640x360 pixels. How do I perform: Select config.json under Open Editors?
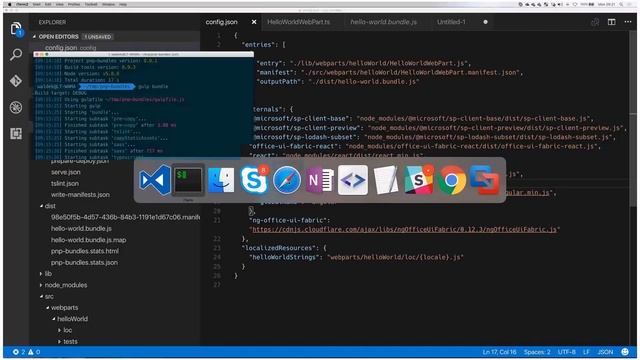coord(70,48)
